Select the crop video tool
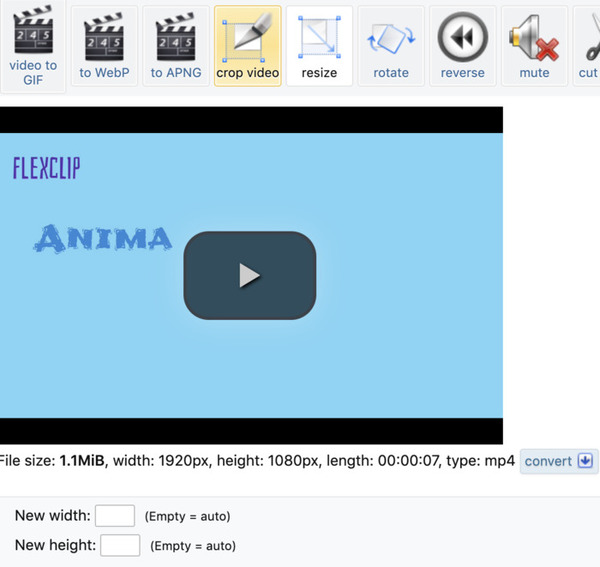 click(248, 46)
